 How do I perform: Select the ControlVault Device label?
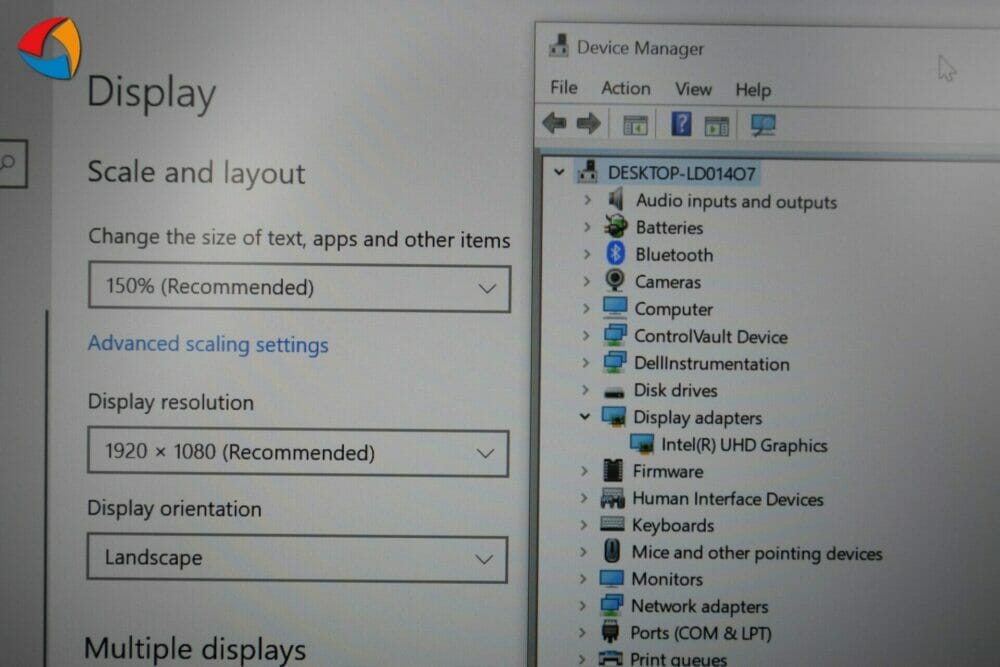click(710, 336)
